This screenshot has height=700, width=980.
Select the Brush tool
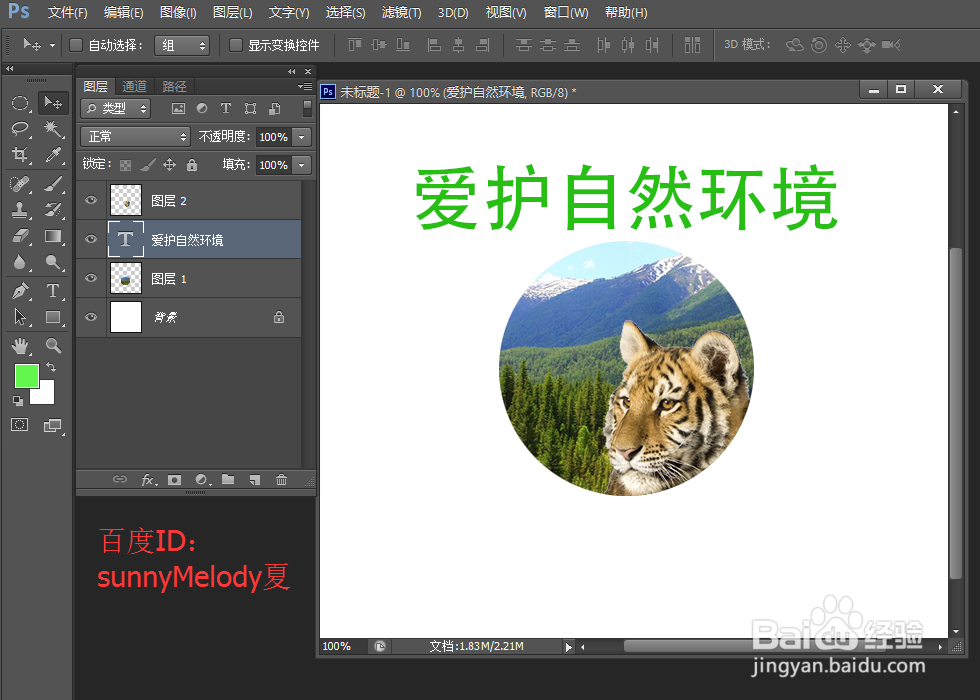coord(52,184)
